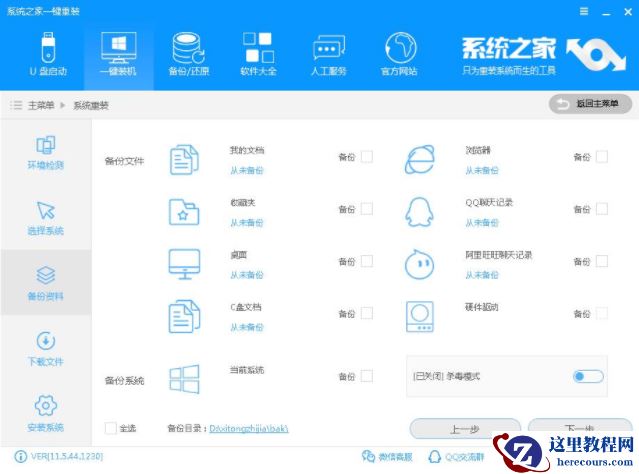Image resolution: width=639 pixels, height=474 pixels.
Task: Tick the 全选 select-all checkbox
Action: click(x=110, y=428)
